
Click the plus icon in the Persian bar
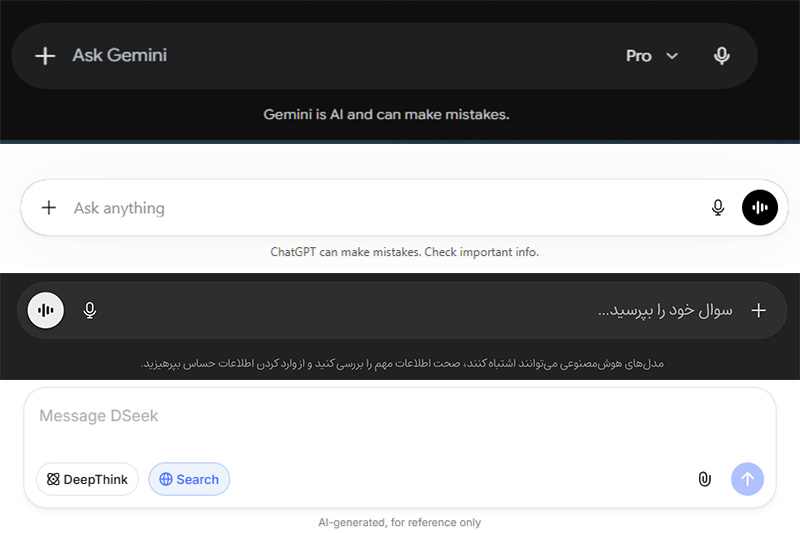tap(758, 310)
